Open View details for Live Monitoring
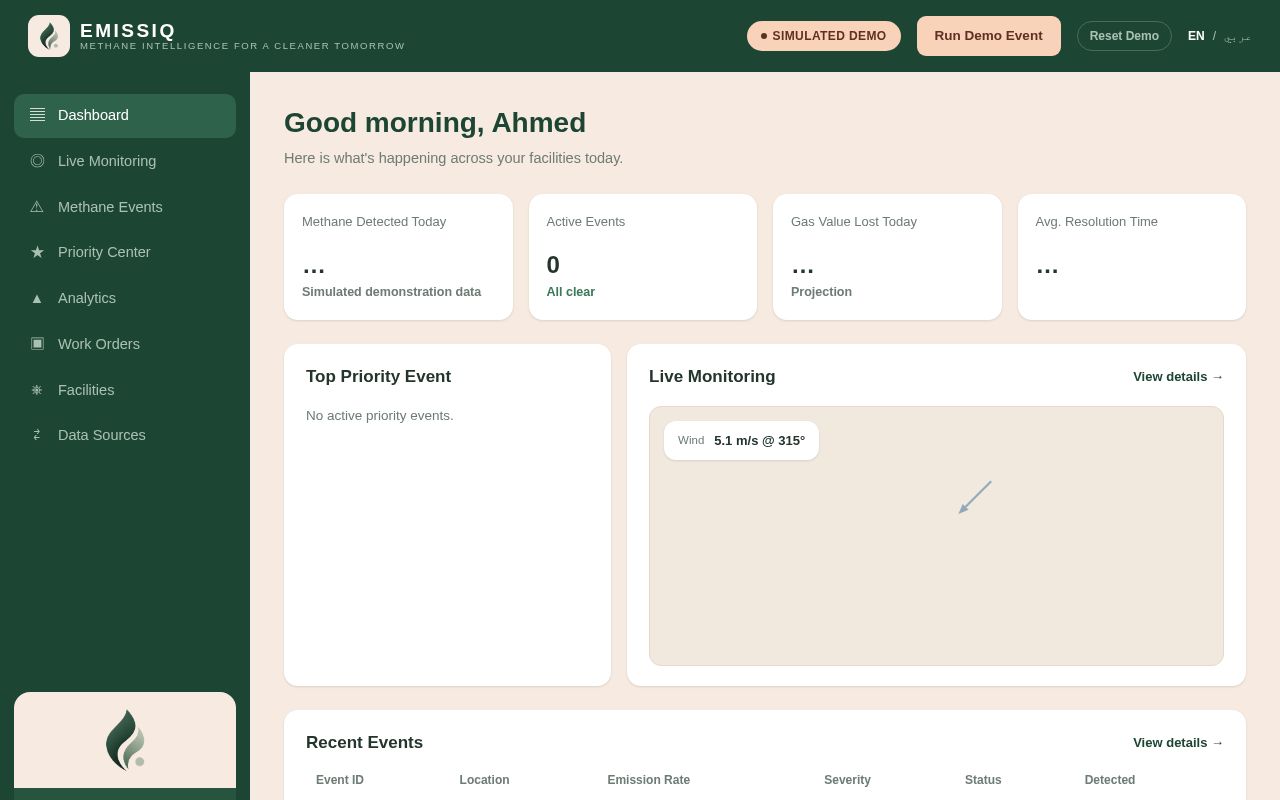Viewport: 1280px width, 800px height. [x=1178, y=377]
